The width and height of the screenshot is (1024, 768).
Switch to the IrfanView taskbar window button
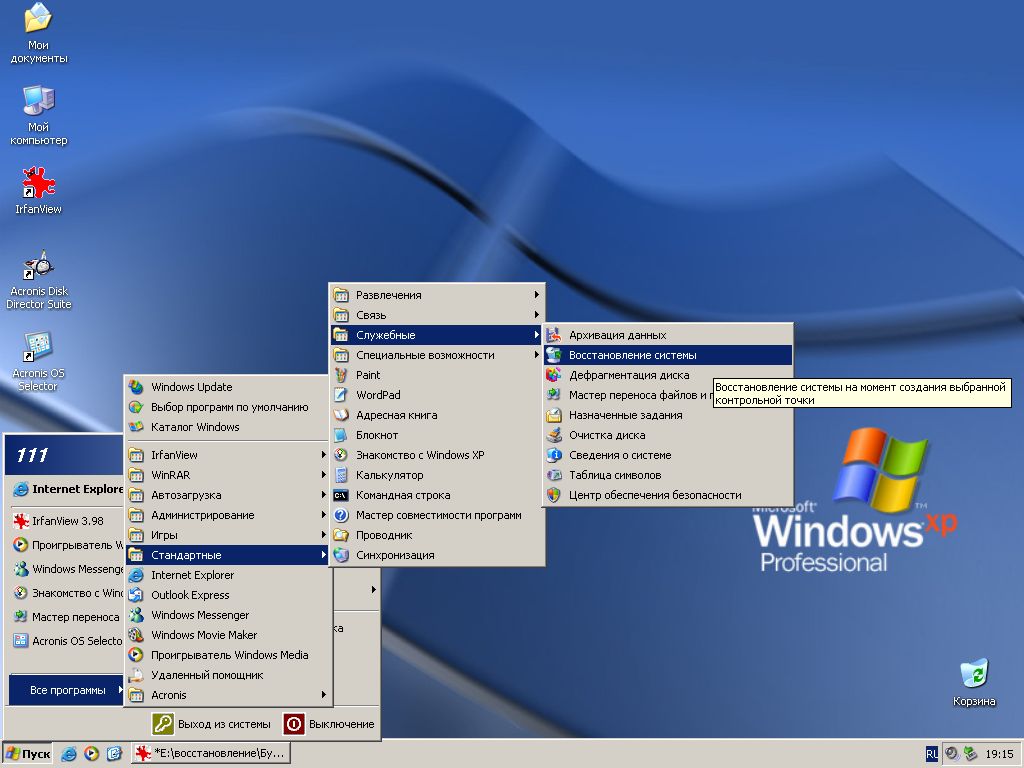212,753
